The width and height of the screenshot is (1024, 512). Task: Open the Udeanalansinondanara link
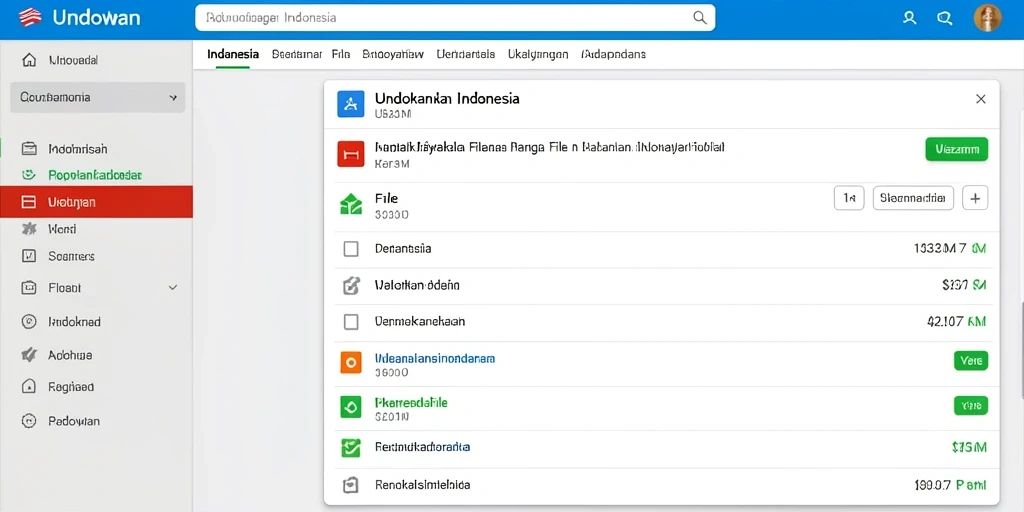tap(435, 359)
